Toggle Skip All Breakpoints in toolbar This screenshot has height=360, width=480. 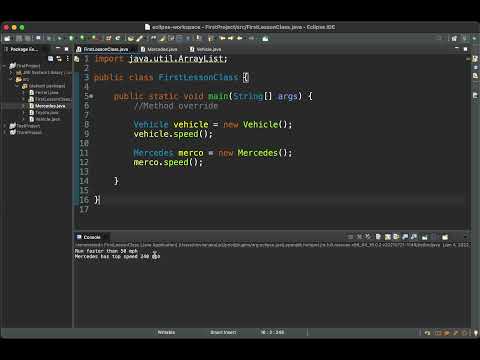tap(49, 38)
